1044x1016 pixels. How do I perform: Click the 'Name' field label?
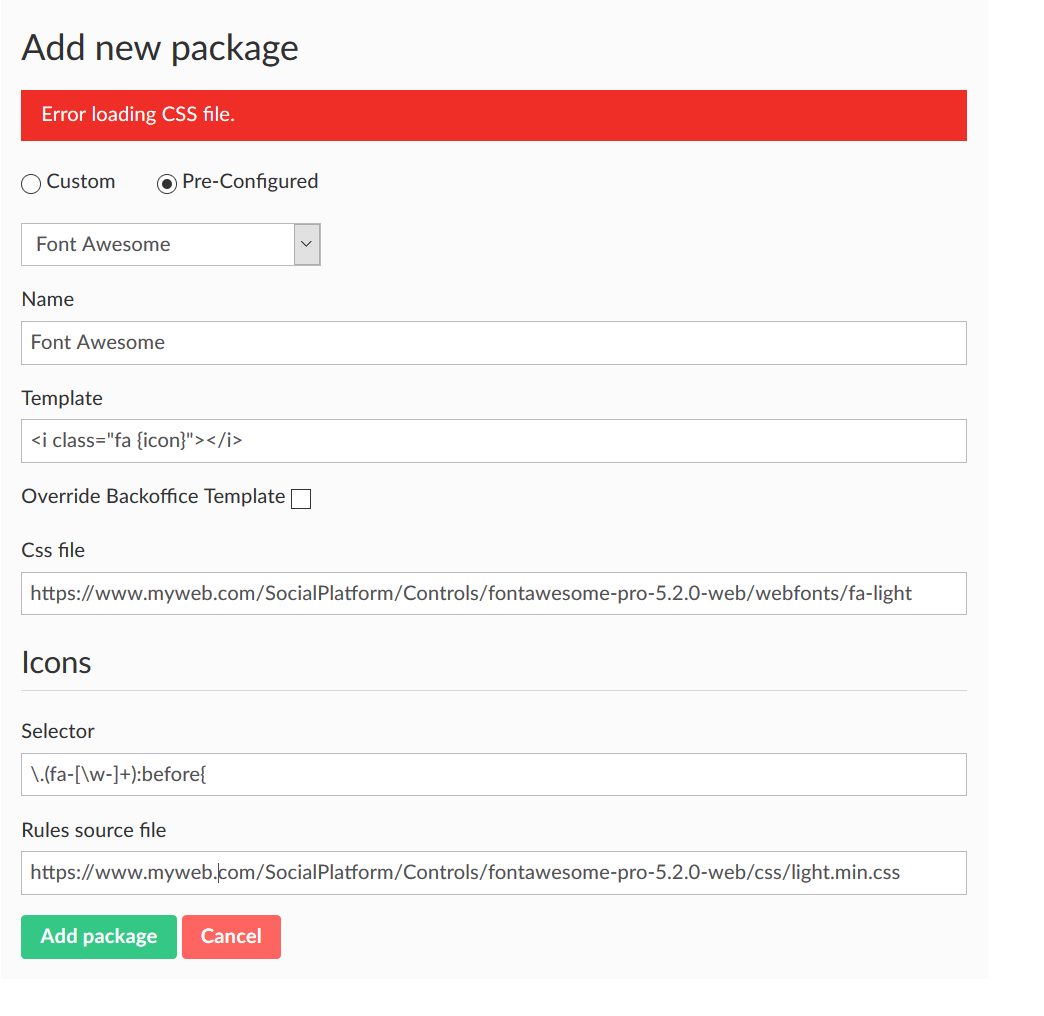47,300
